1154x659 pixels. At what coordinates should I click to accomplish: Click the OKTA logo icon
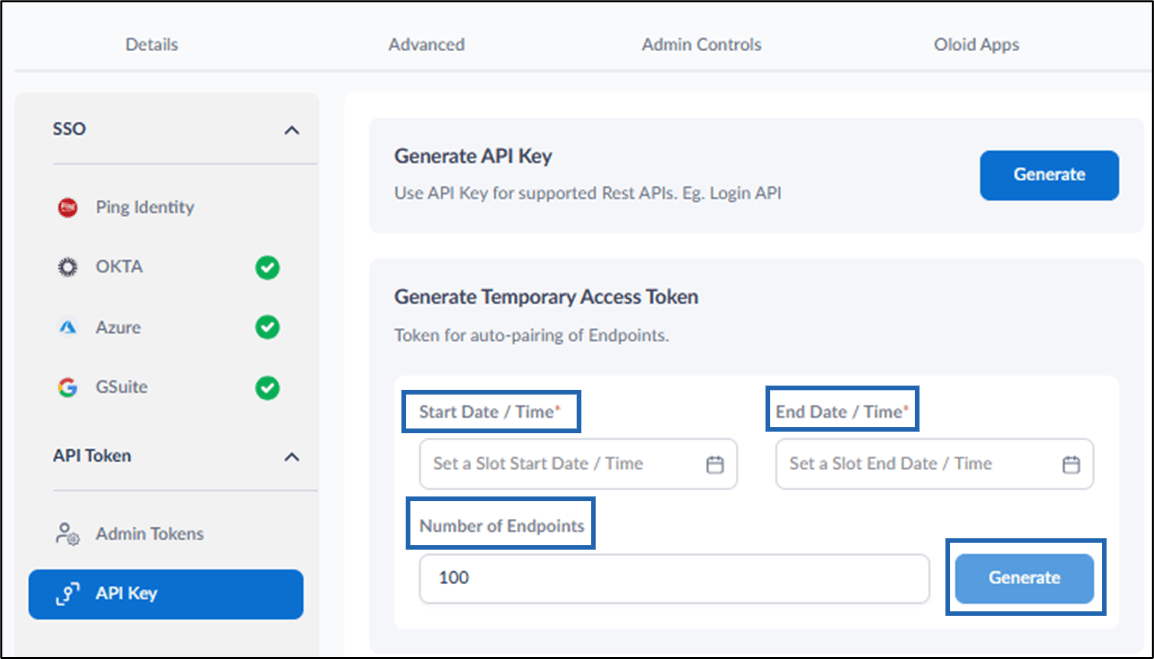tap(68, 267)
